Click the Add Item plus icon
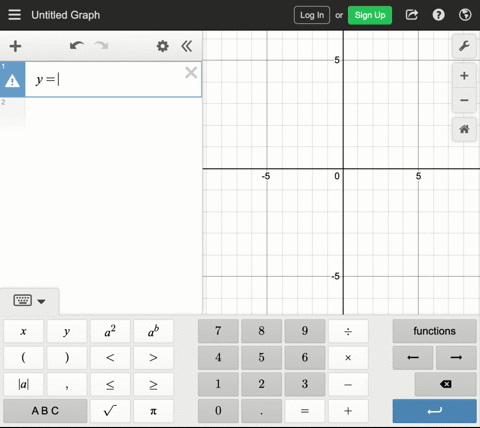480x428 pixels. pos(15,46)
